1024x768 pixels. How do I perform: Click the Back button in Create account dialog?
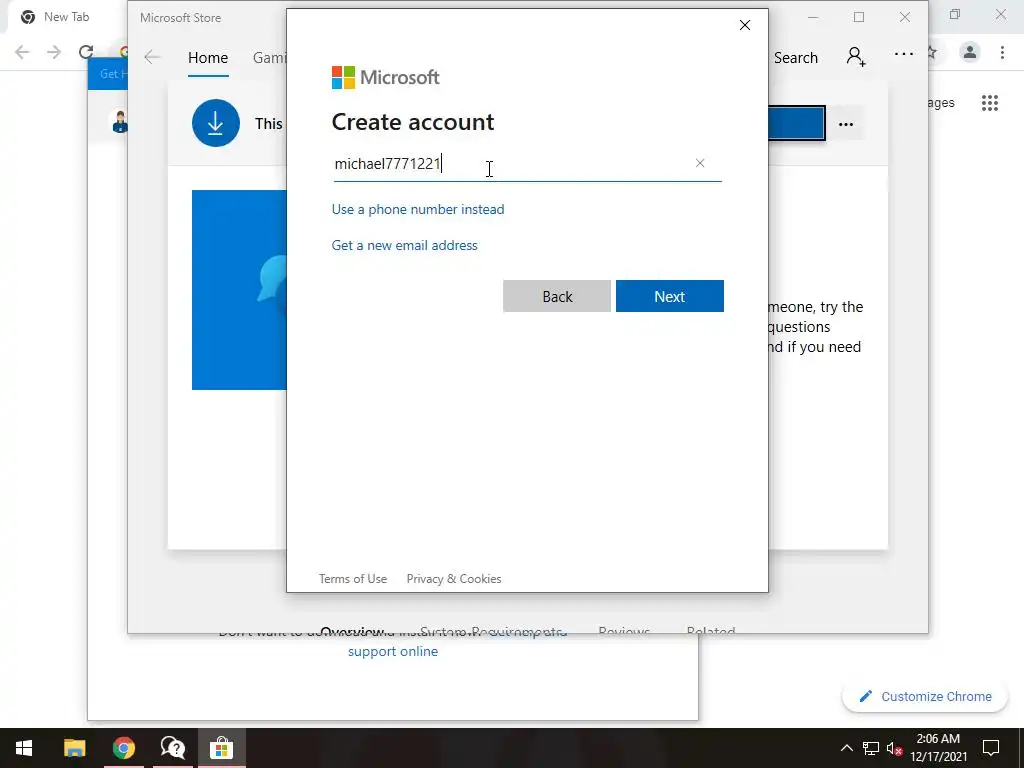tap(556, 296)
